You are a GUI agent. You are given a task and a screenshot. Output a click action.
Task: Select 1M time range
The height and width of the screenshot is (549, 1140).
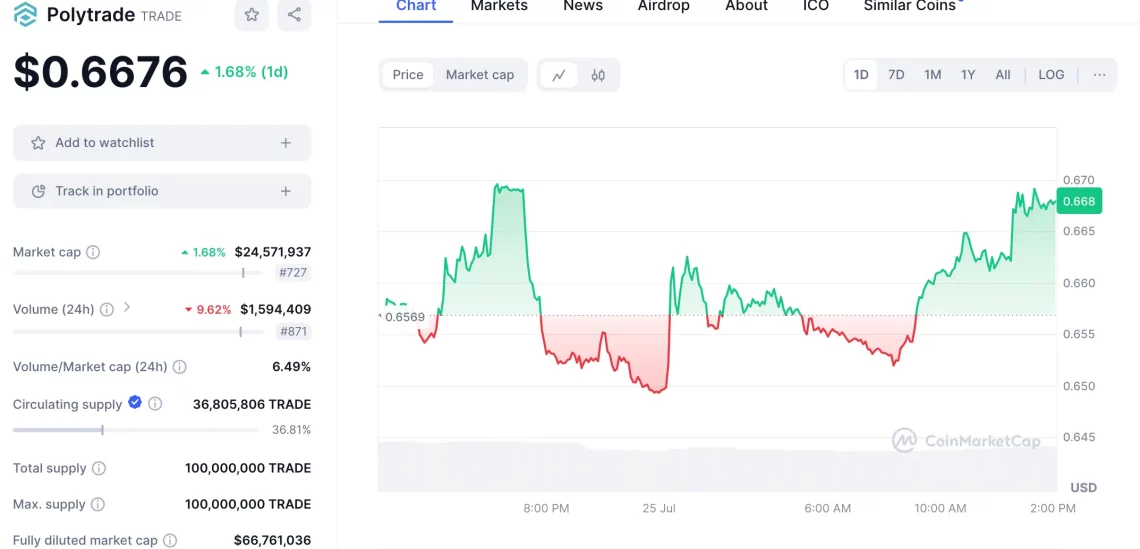tap(933, 75)
